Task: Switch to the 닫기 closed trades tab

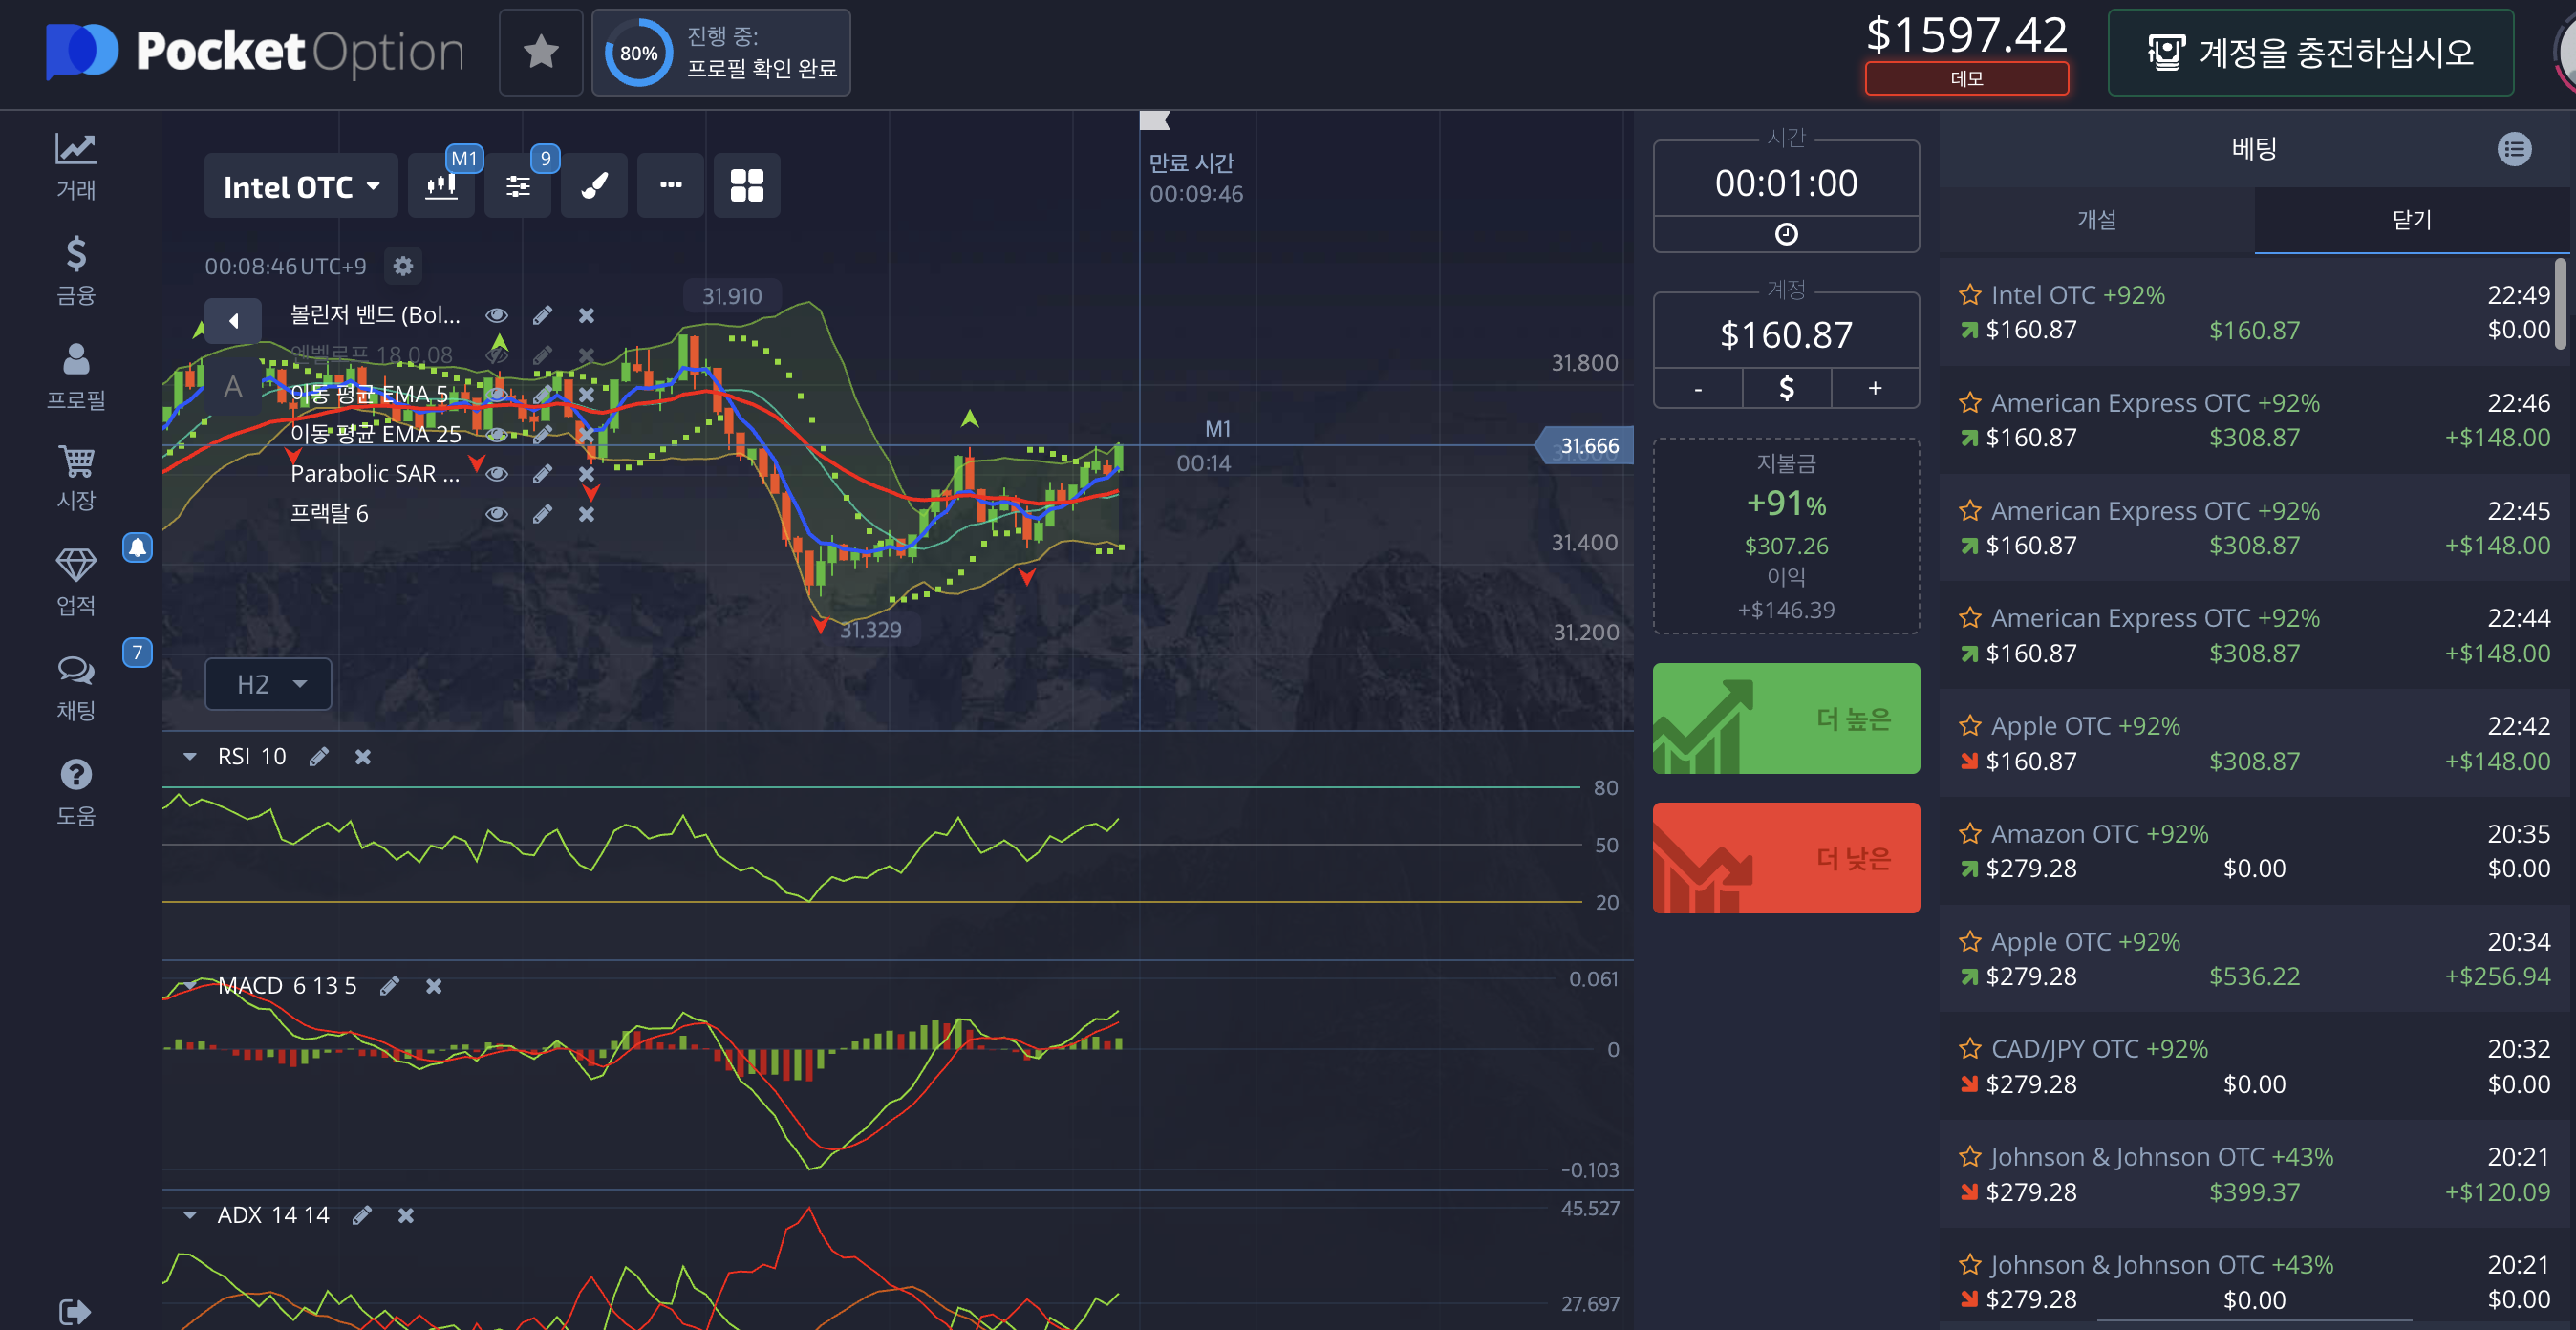Action: tap(2411, 220)
